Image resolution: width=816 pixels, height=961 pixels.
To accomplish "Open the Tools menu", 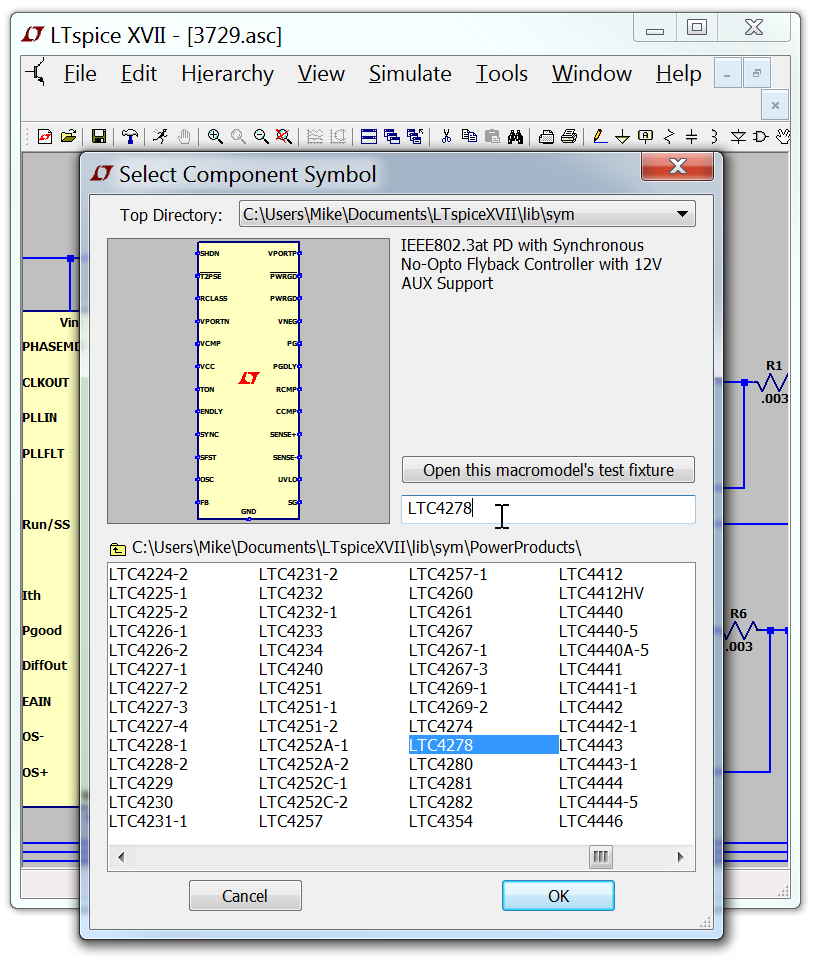I will pos(501,74).
